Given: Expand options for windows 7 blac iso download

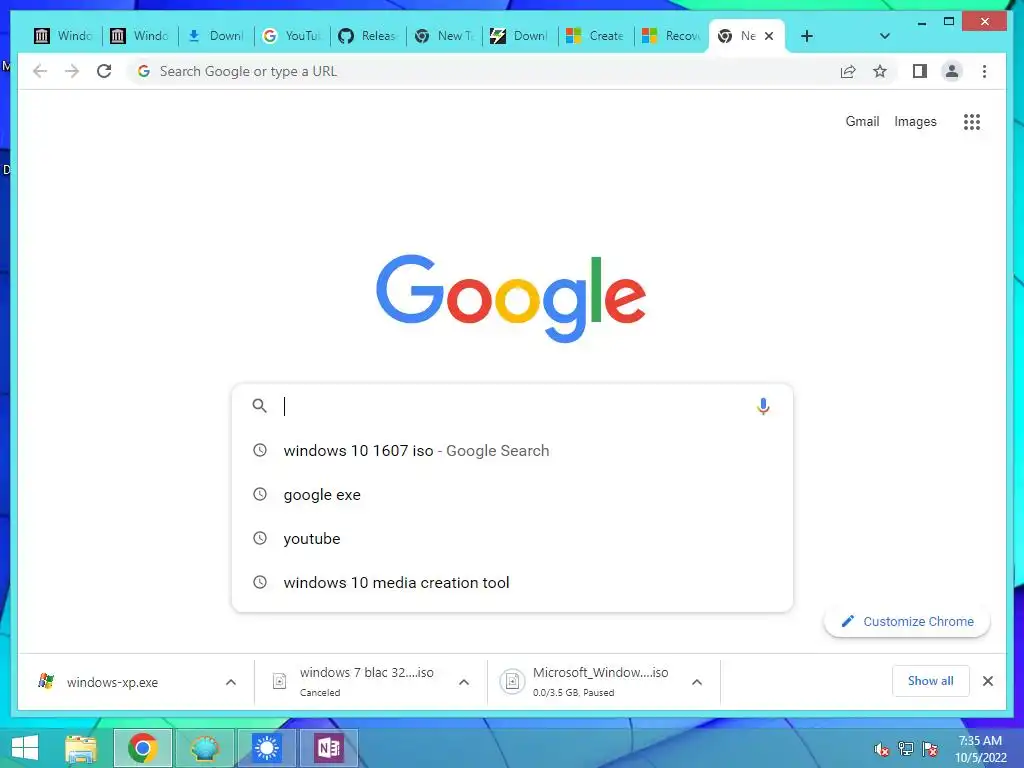Looking at the screenshot, I should pyautogui.click(x=464, y=682).
